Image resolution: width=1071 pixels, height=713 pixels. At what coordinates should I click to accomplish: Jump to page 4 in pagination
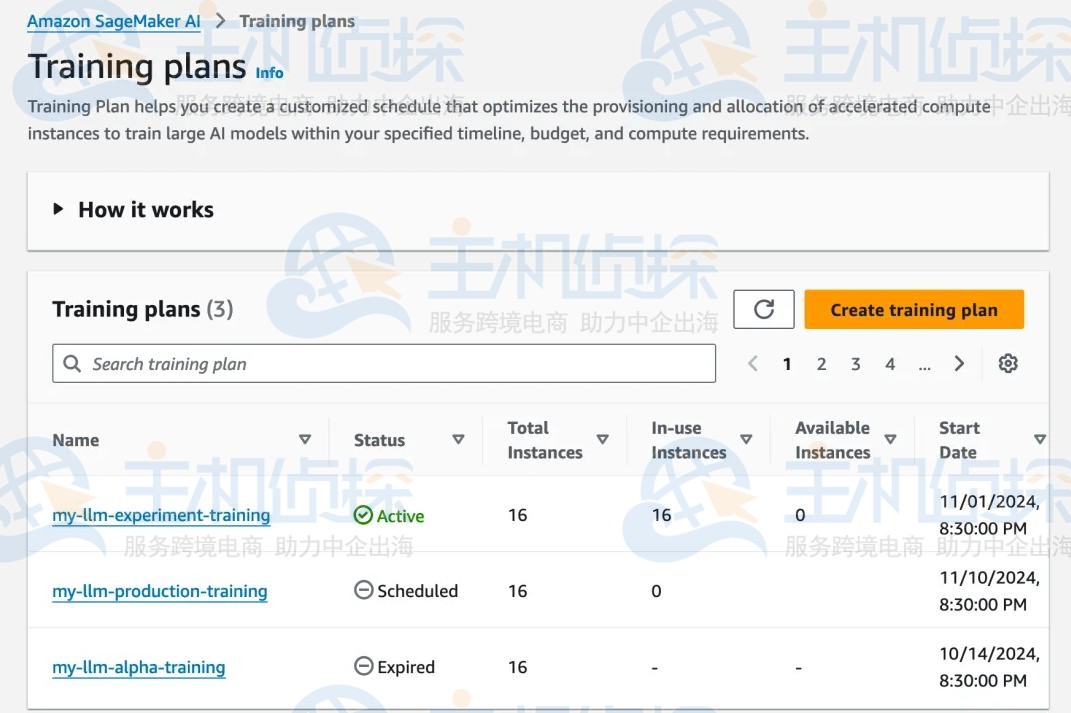coord(890,364)
